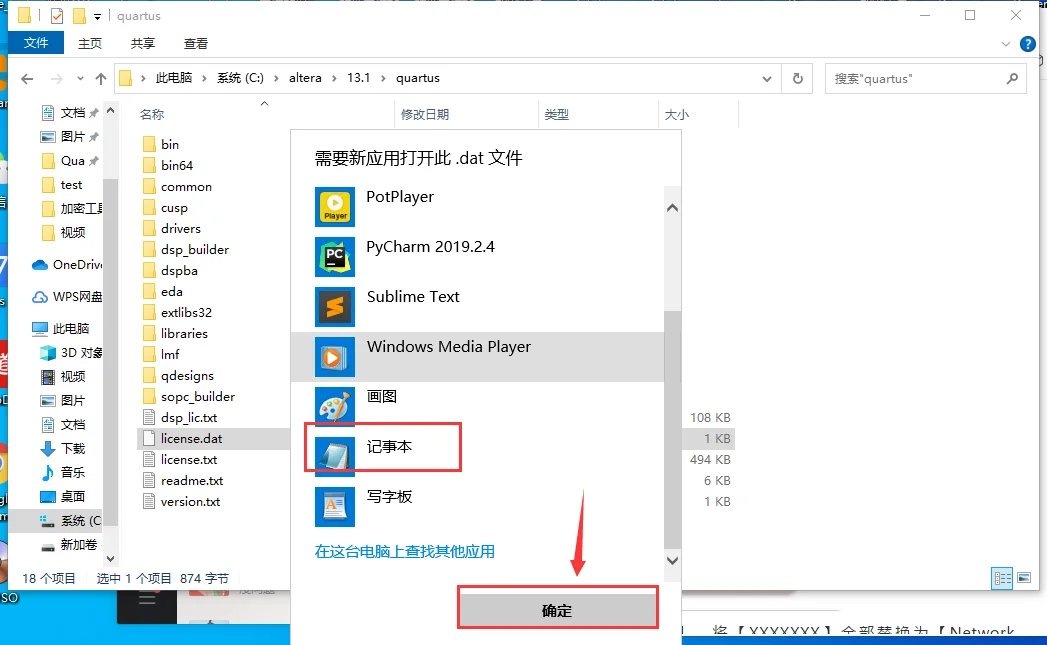Open 下载 downloads in the sidebar
The width and height of the screenshot is (1047, 645).
pyautogui.click(x=63, y=448)
